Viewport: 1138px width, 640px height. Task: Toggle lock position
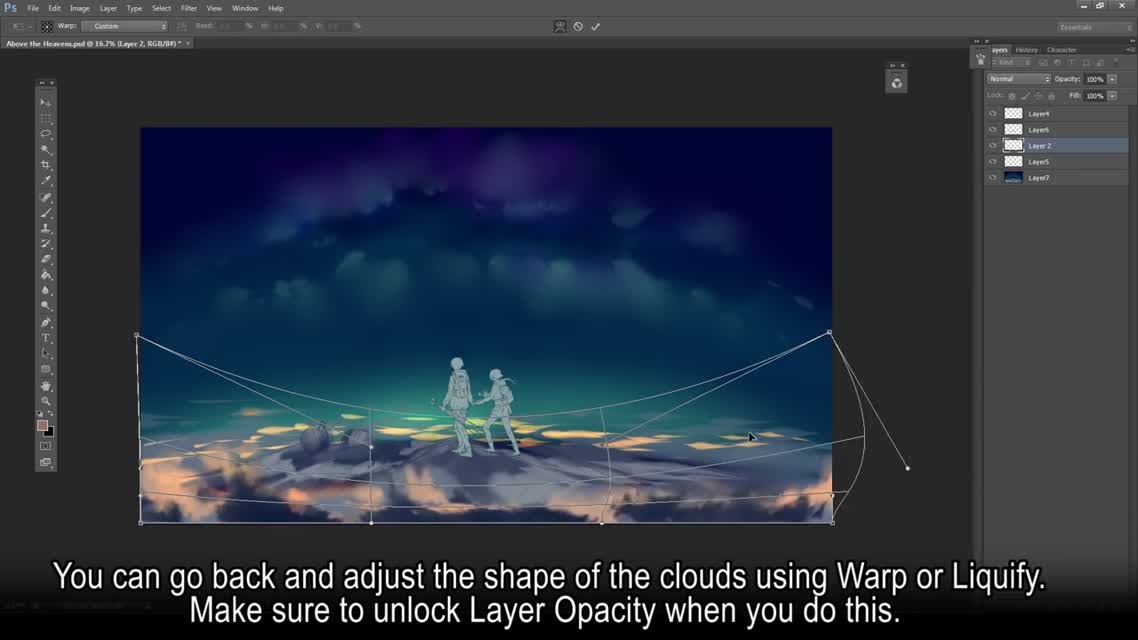[x=1039, y=96]
